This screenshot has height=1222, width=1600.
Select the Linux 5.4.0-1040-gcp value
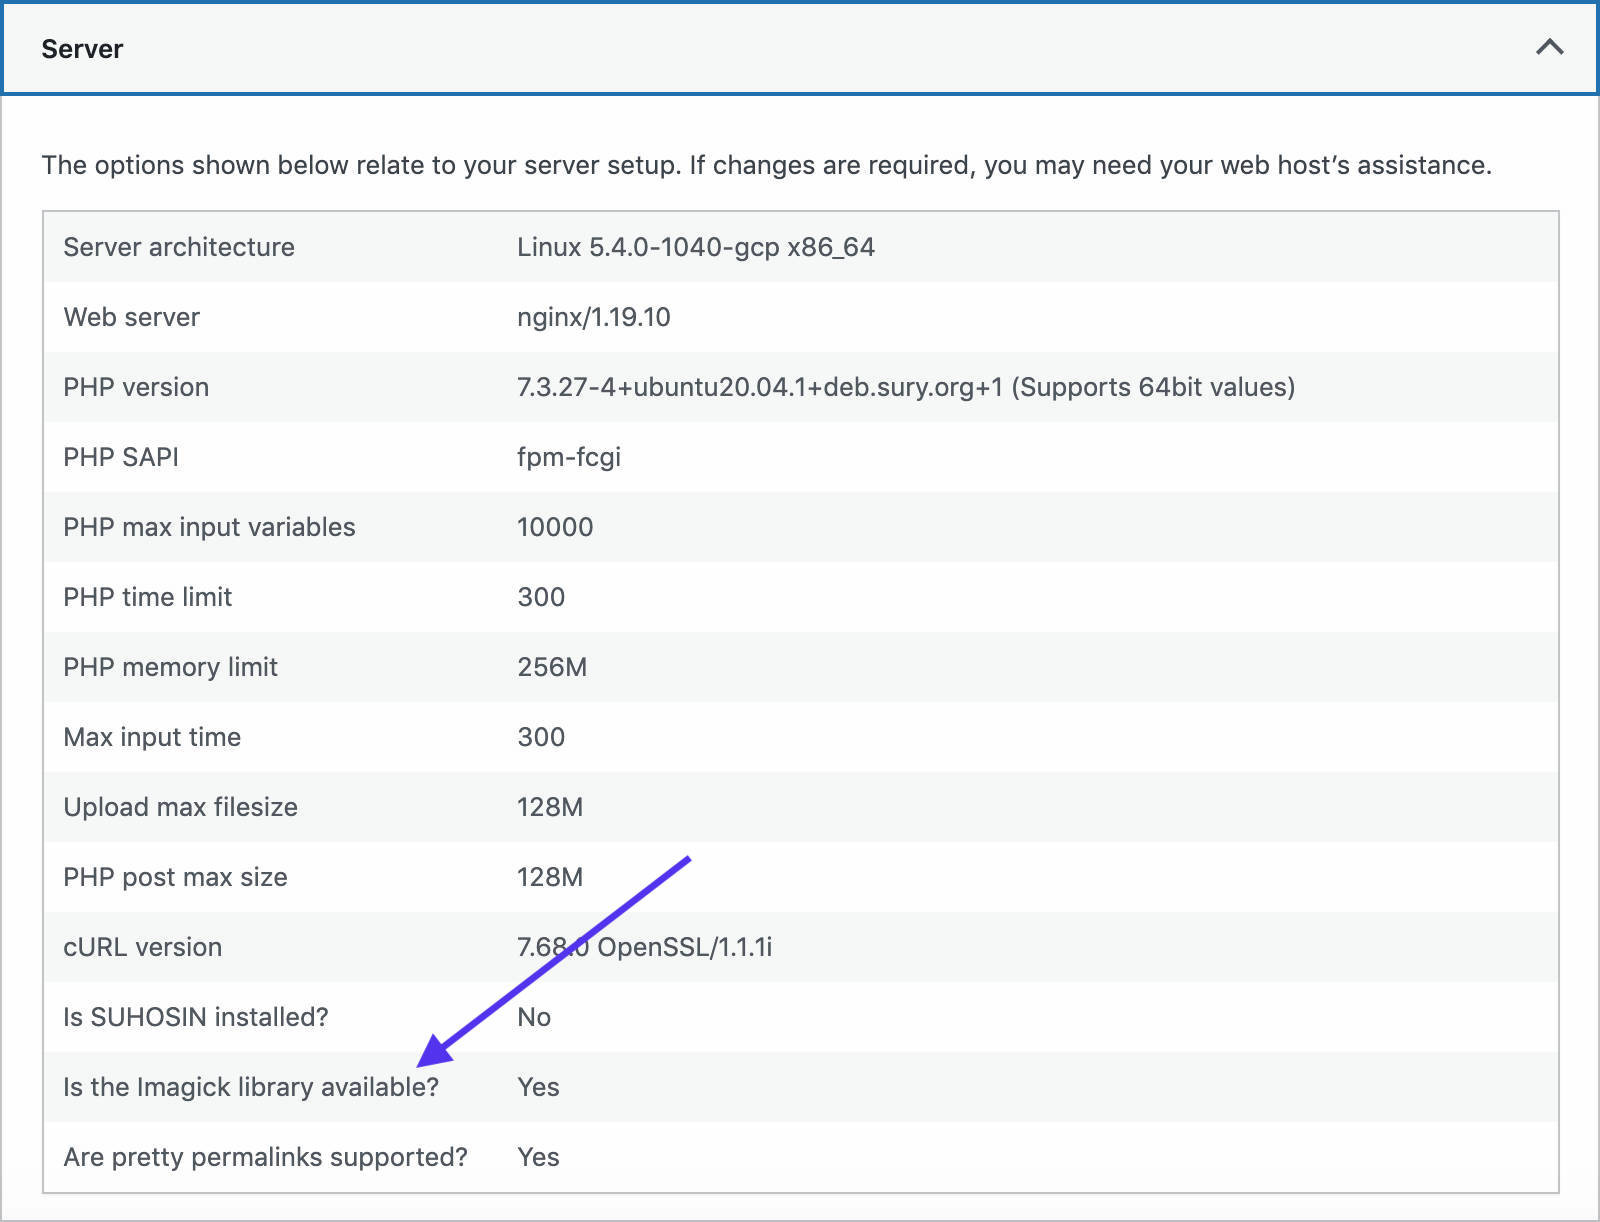click(694, 247)
